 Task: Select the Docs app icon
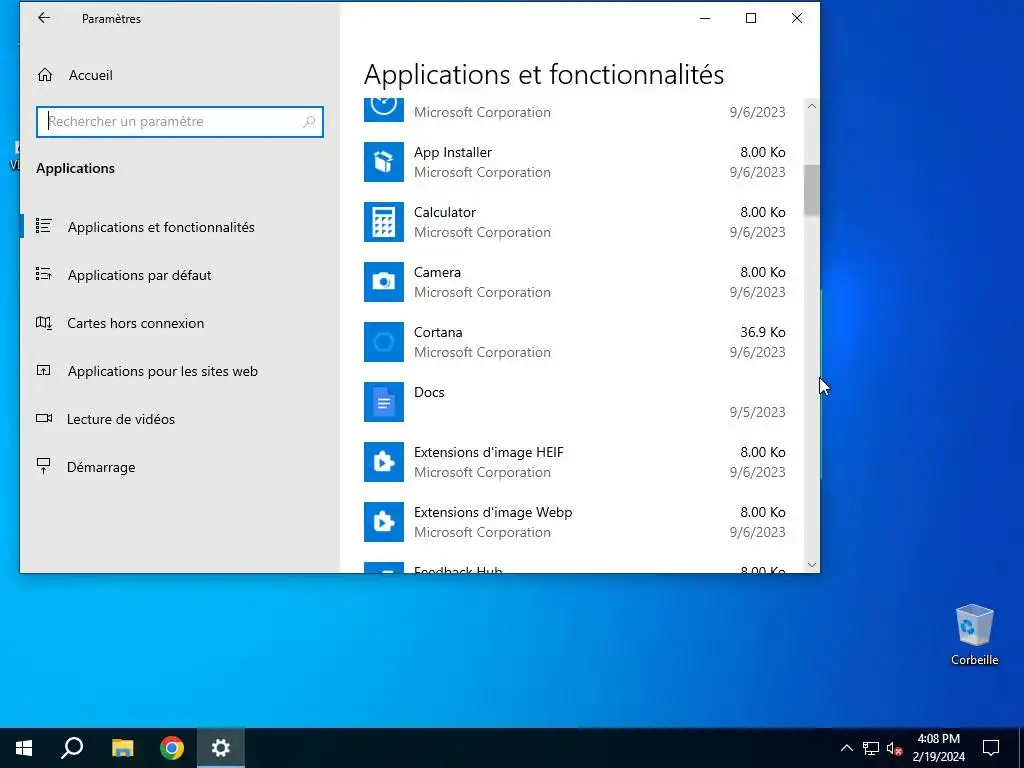pyautogui.click(x=384, y=402)
